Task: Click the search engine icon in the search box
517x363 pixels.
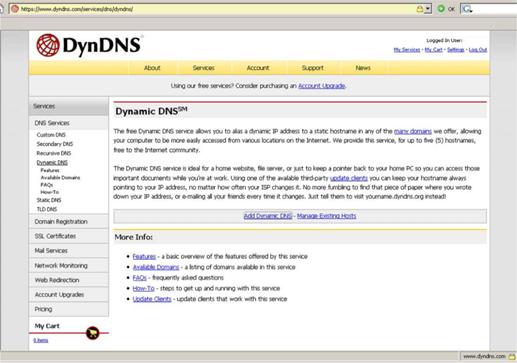Action: [467, 9]
